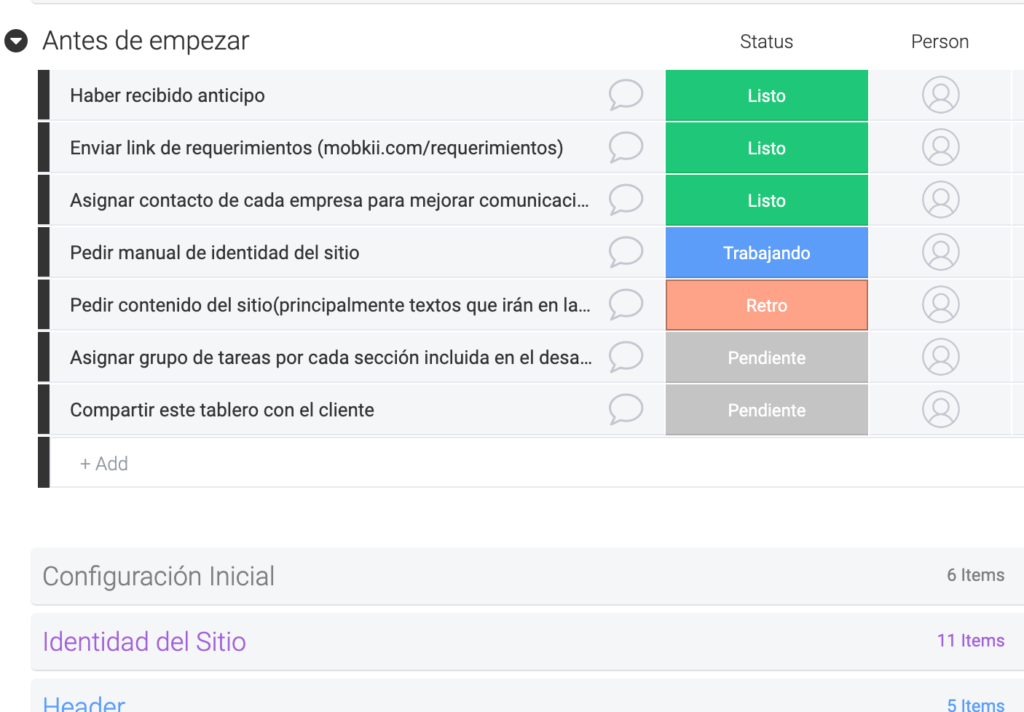Click the + Add new item field

[536, 463]
